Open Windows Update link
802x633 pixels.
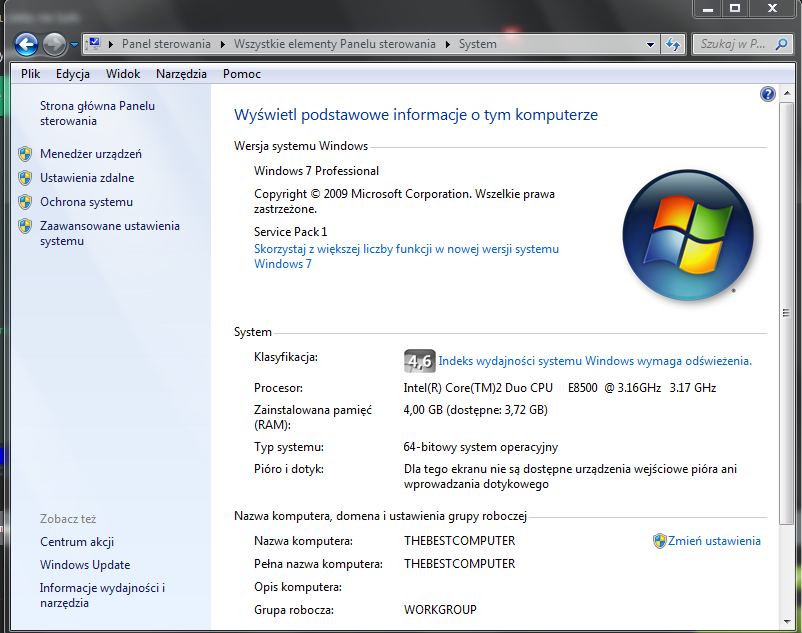(x=85, y=565)
